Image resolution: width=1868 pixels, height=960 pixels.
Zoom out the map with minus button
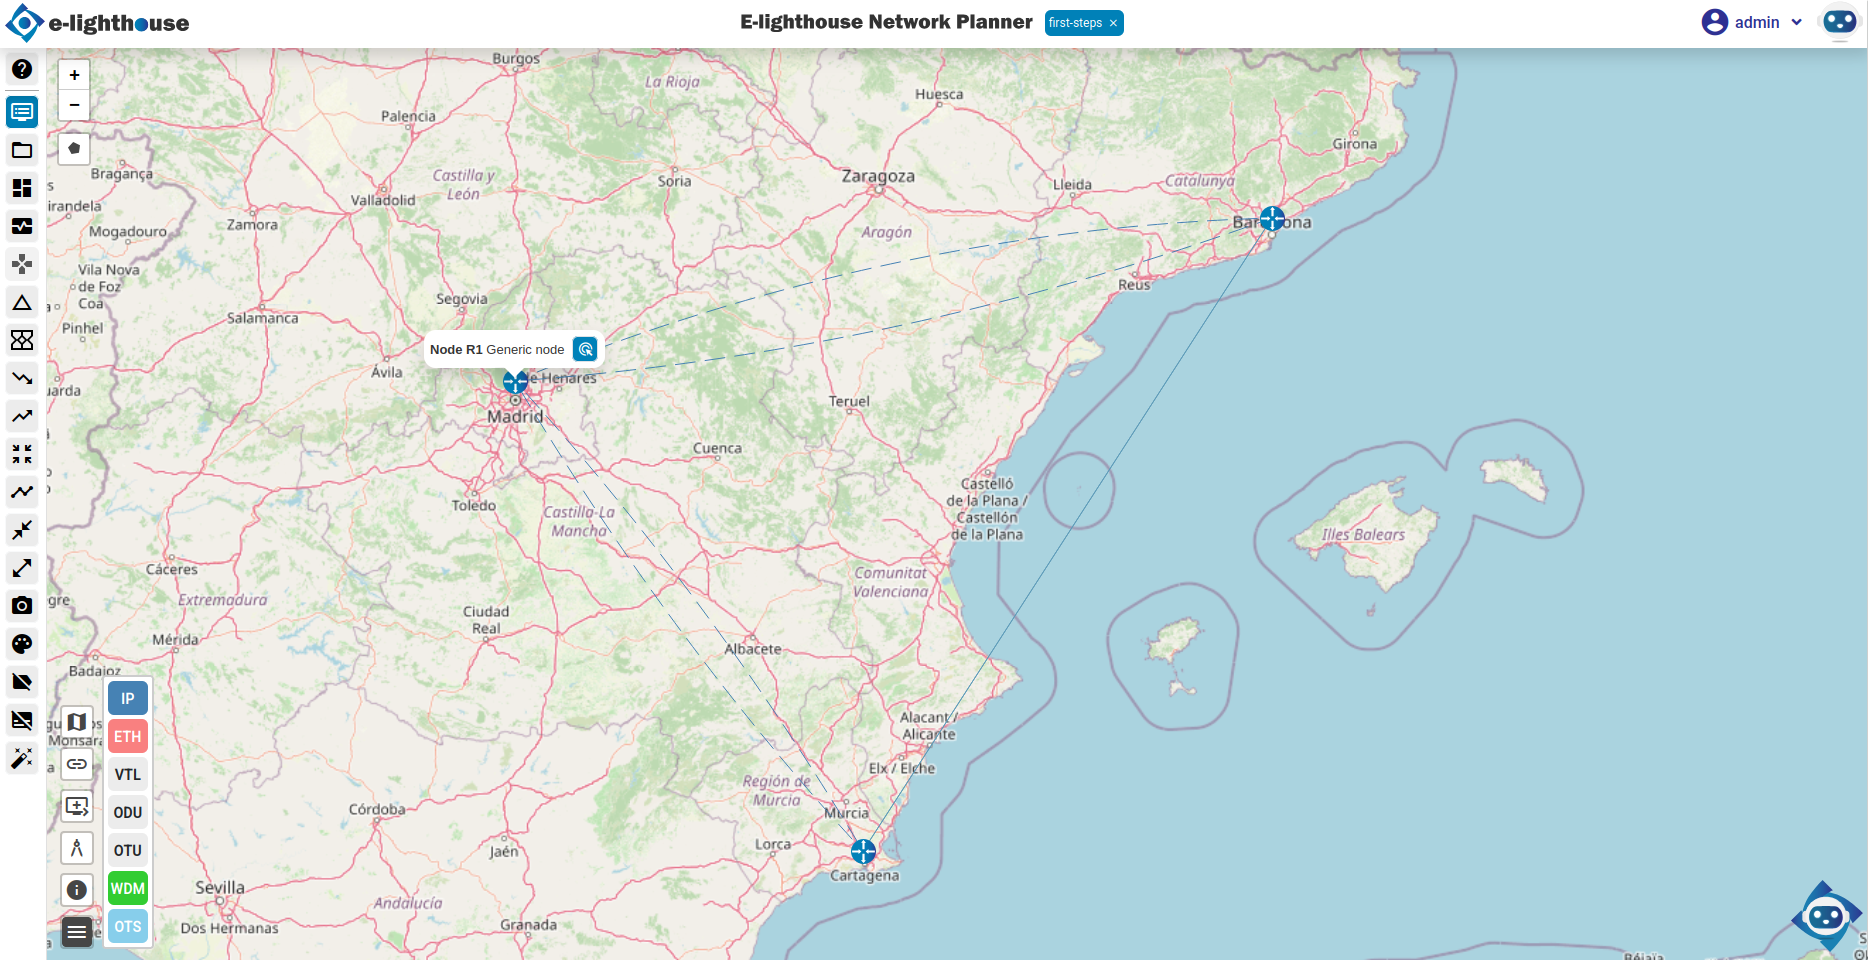coord(74,105)
